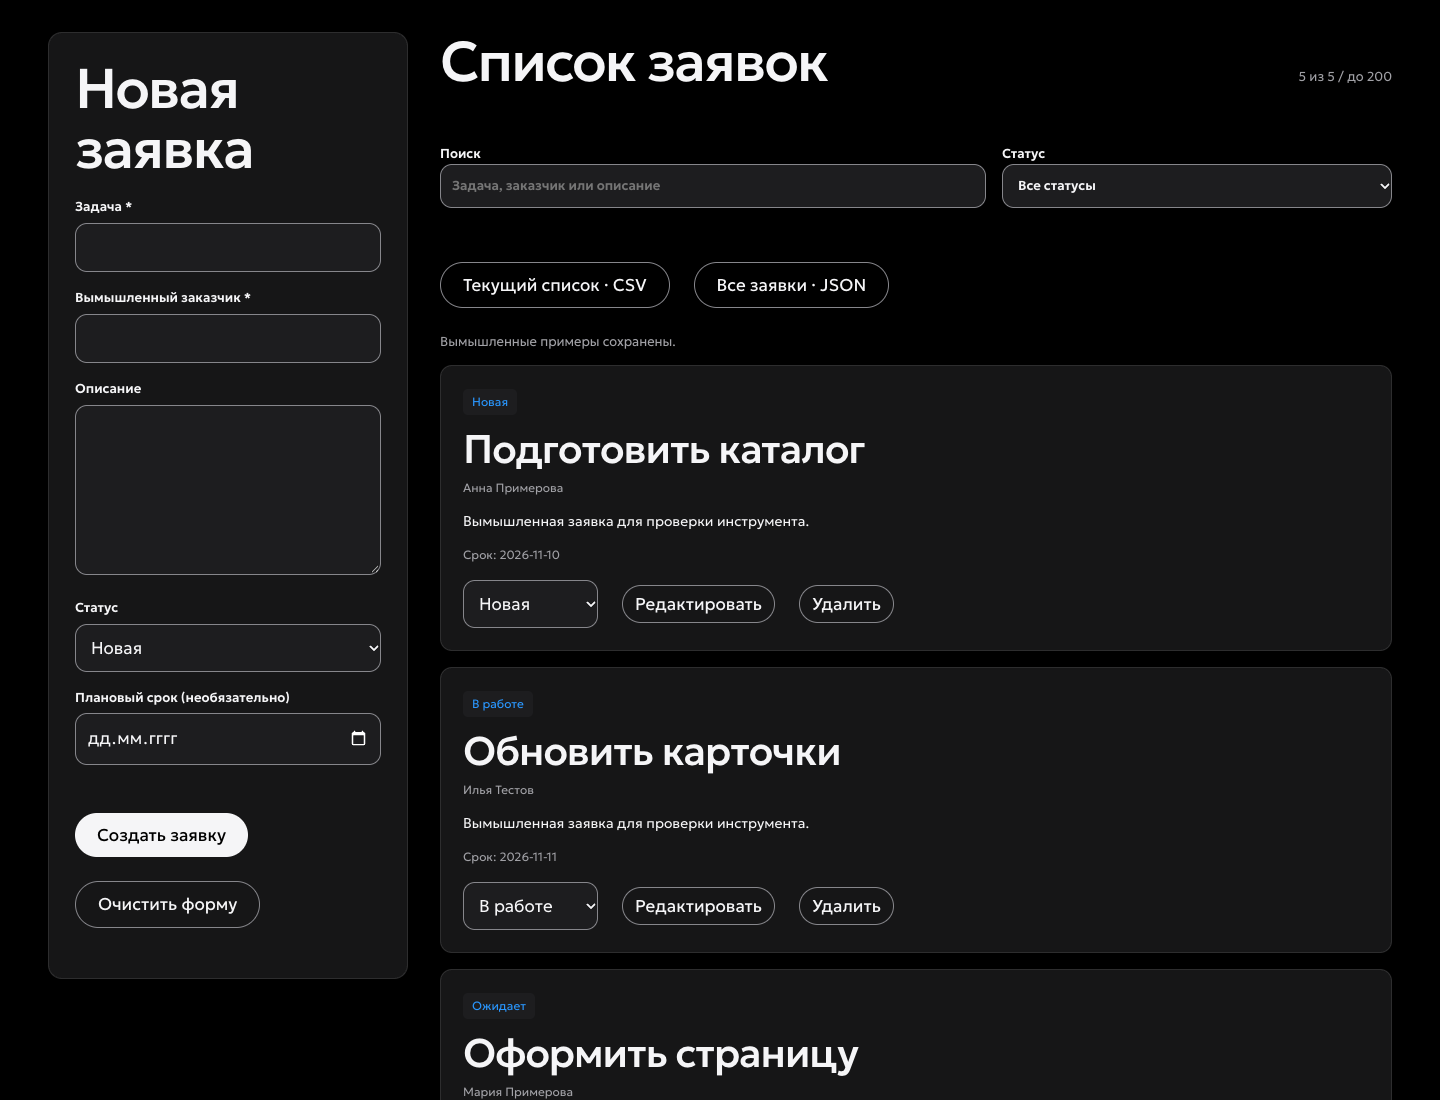
Task: Click the Илья Тестов customer name
Action: pos(498,790)
